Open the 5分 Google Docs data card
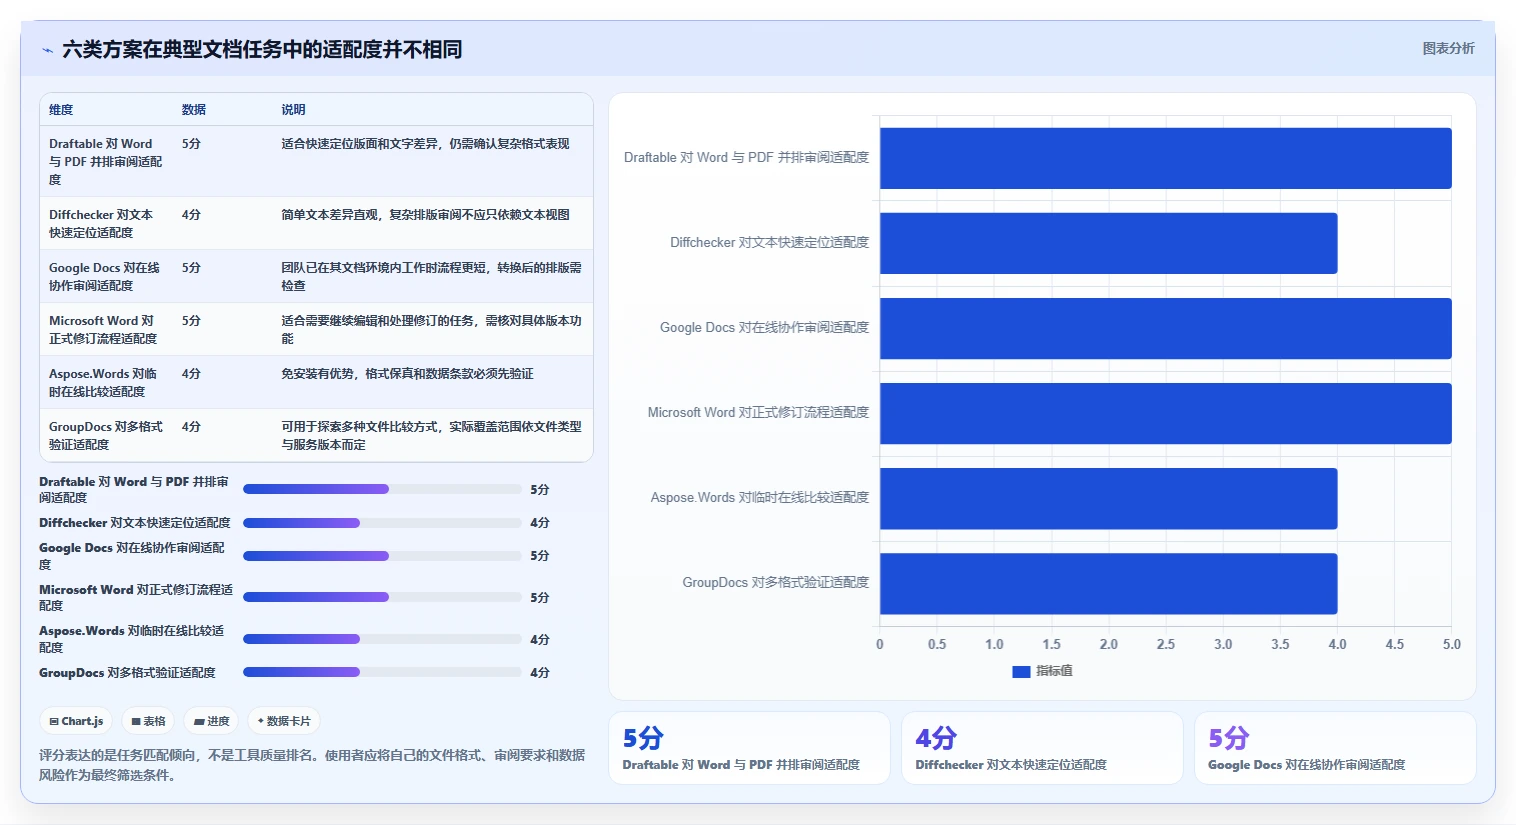 1335,748
